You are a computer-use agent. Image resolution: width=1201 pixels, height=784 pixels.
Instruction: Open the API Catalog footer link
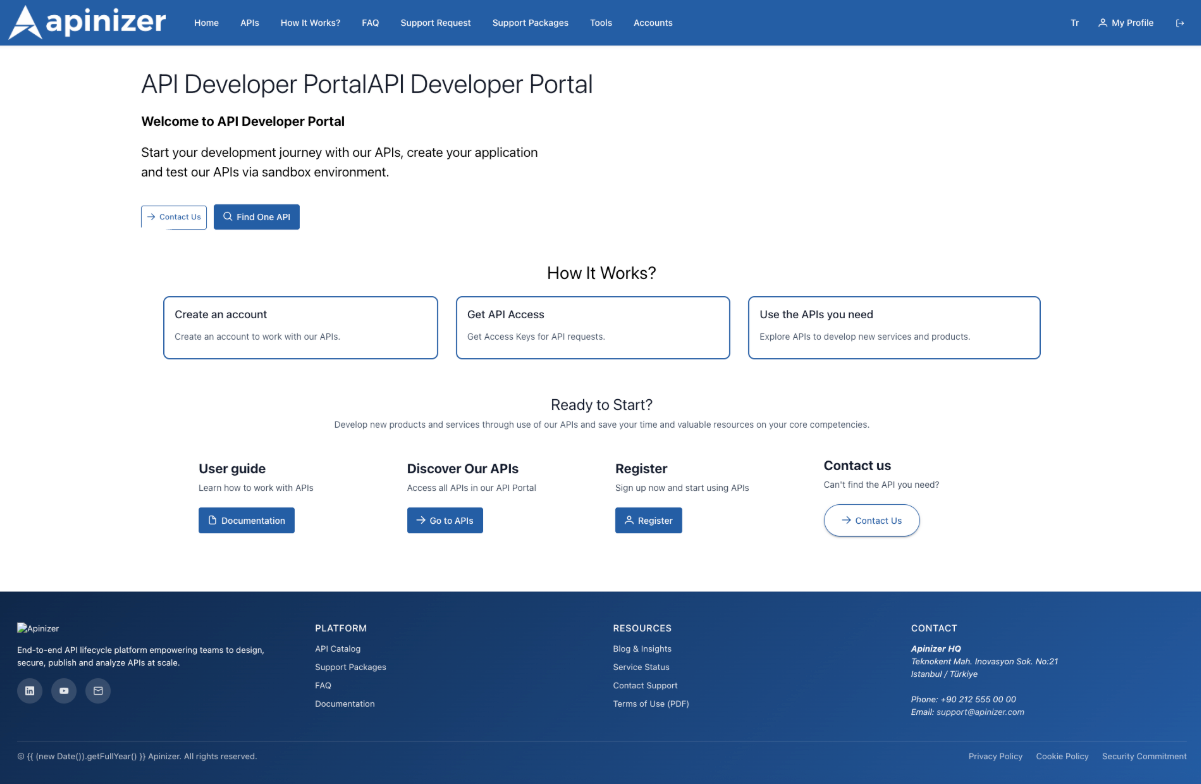pos(338,649)
